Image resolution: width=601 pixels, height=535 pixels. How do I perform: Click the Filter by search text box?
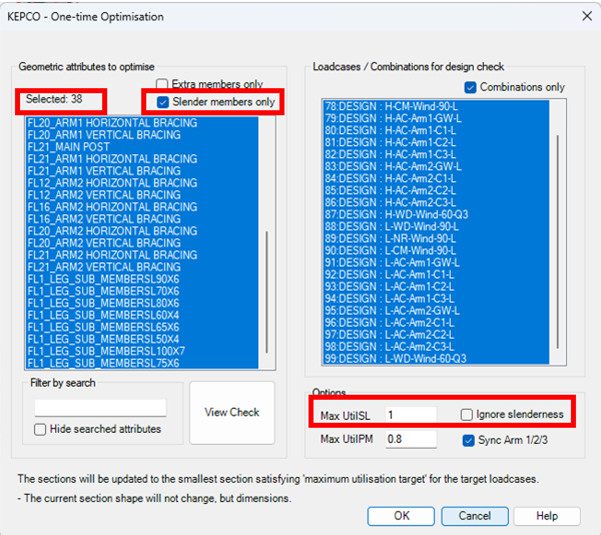coord(100,408)
